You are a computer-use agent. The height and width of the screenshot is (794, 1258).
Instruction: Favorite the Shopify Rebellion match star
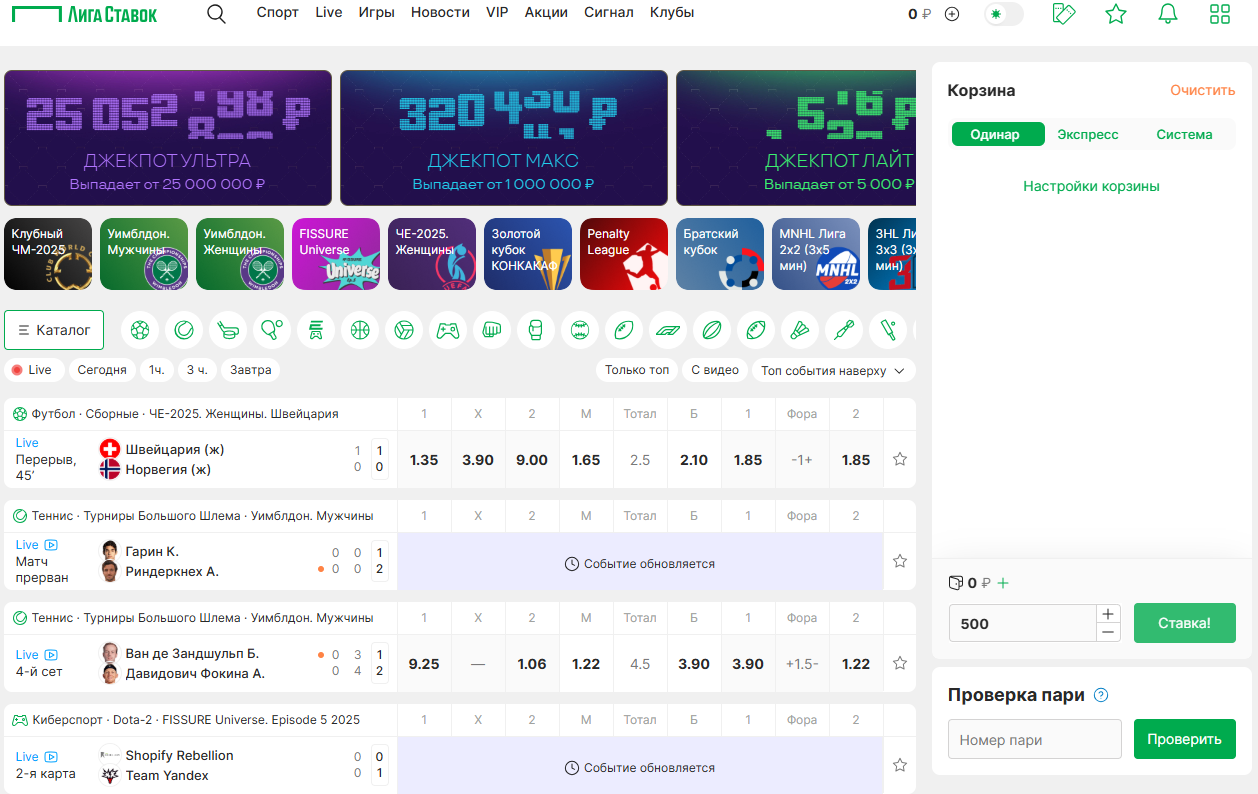900,765
